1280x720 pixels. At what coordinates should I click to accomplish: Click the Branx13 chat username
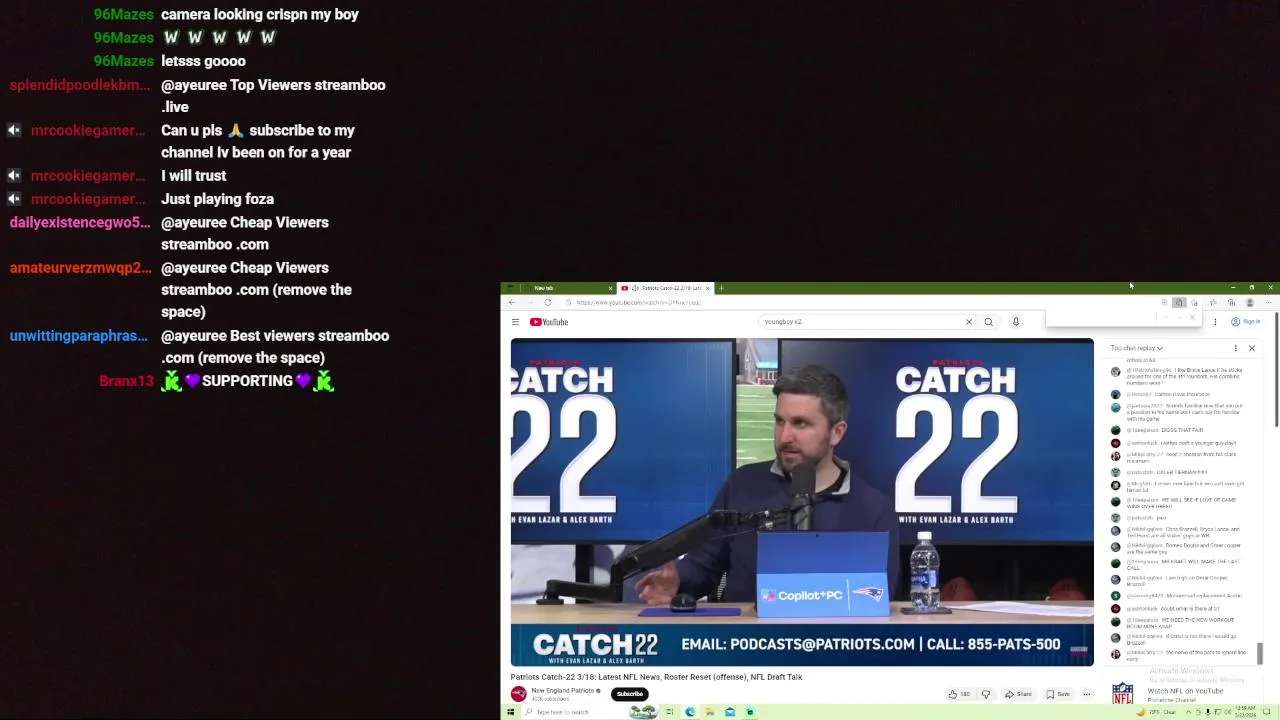tap(126, 381)
